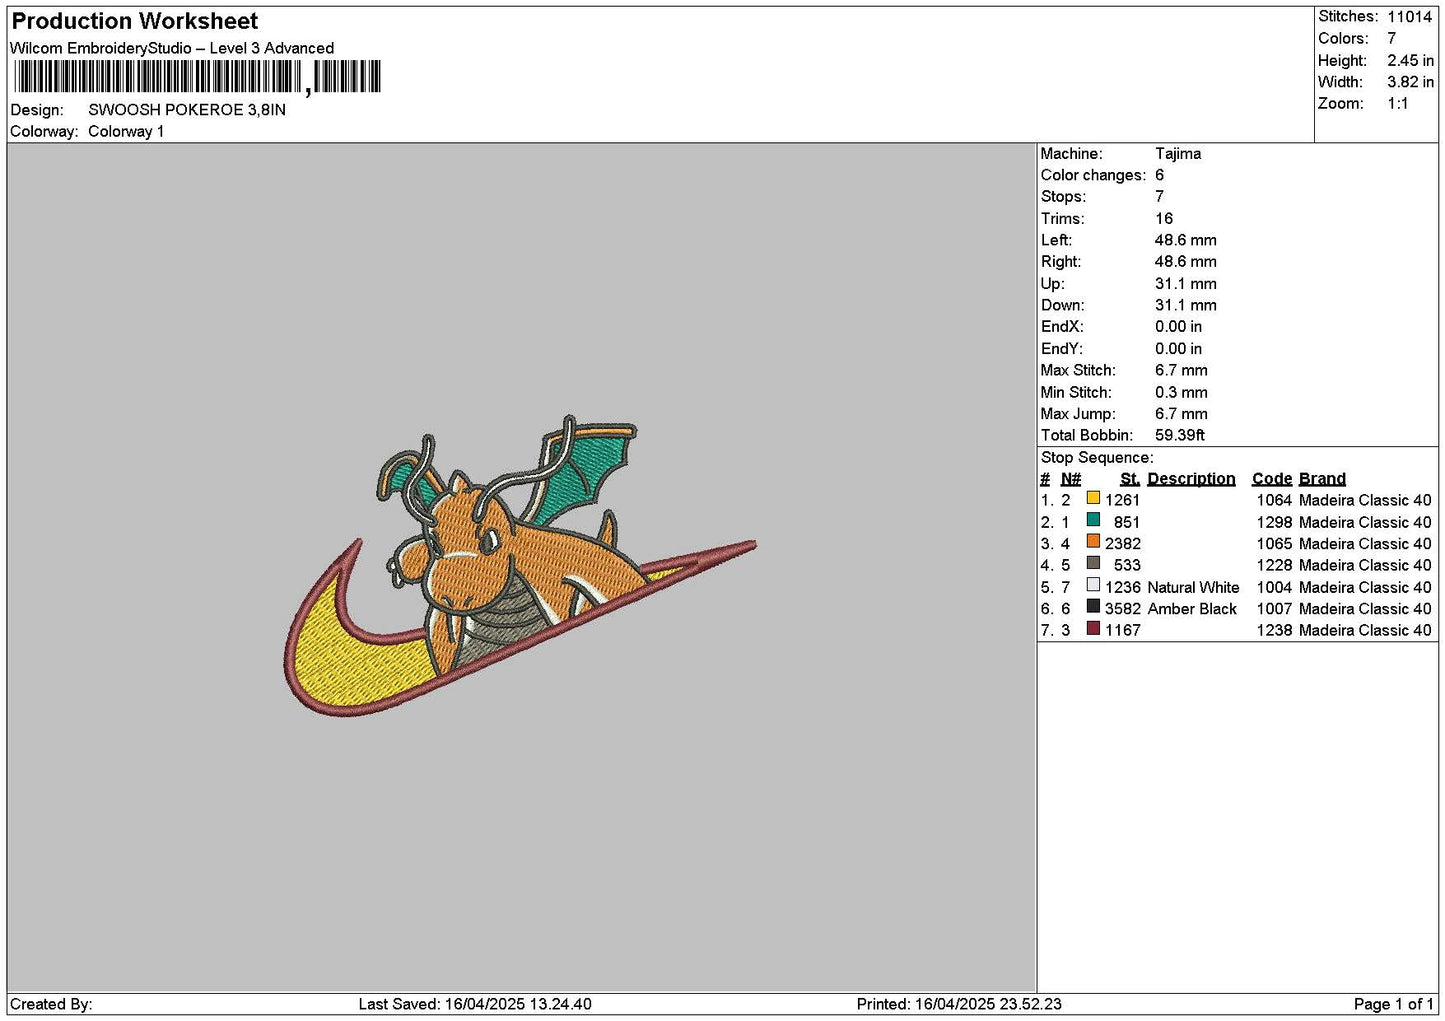Click the Colorway 1 value
The height and width of the screenshot is (1021, 1445).
(x=126, y=132)
